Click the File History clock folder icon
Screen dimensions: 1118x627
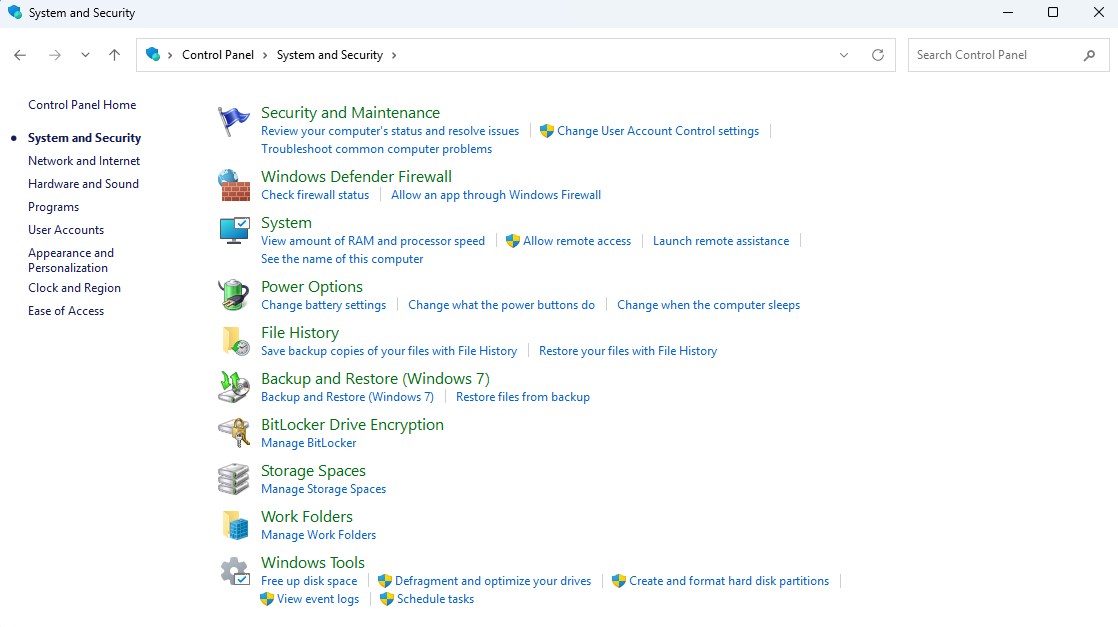(233, 340)
